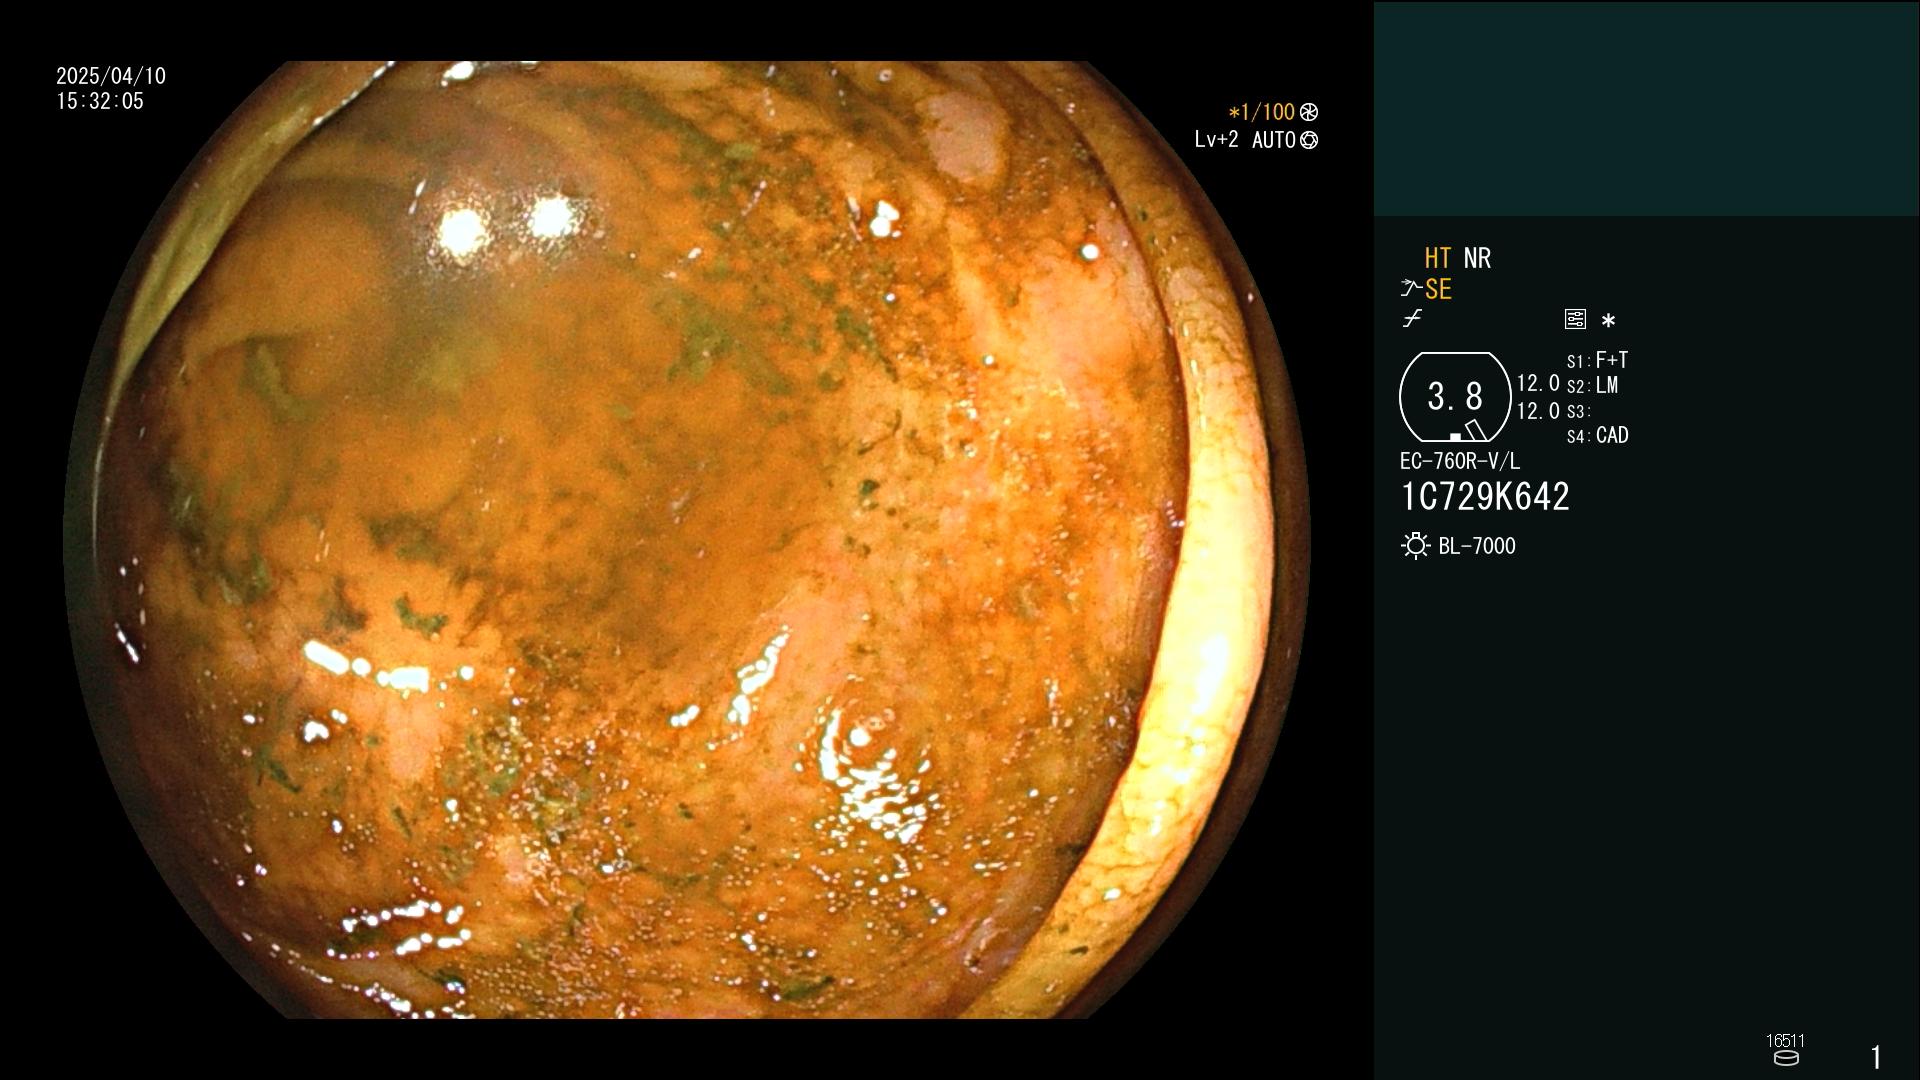Click the scope tip diagram showing 3.8
1920x1080 pixels.
point(1455,397)
